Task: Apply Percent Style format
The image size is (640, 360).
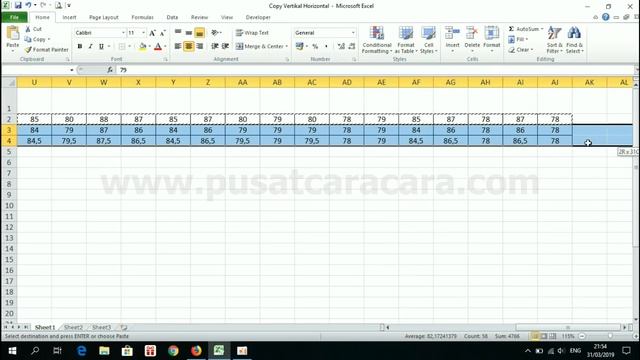Action: tap(315, 47)
